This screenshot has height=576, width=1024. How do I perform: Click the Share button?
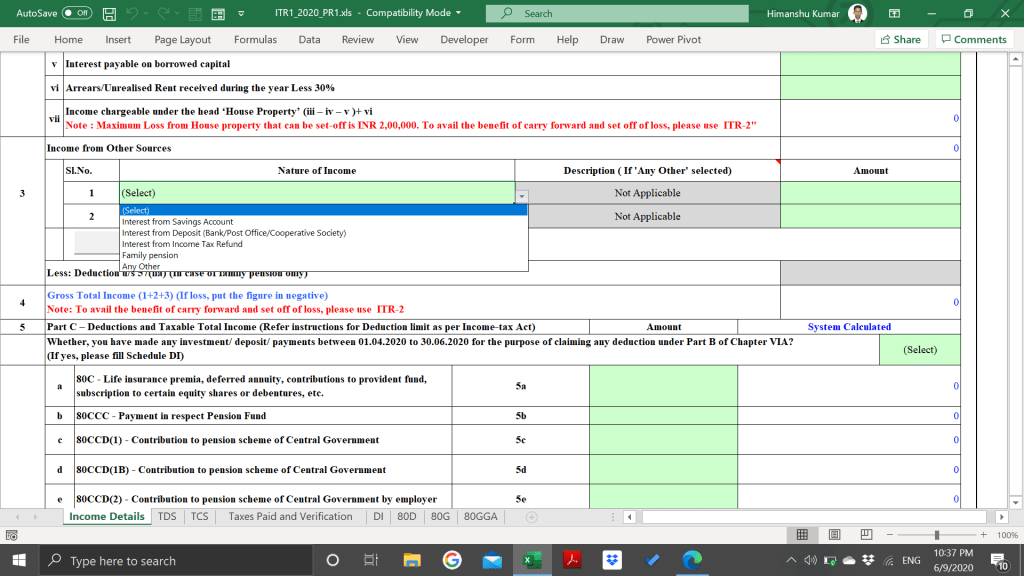[x=901, y=39]
